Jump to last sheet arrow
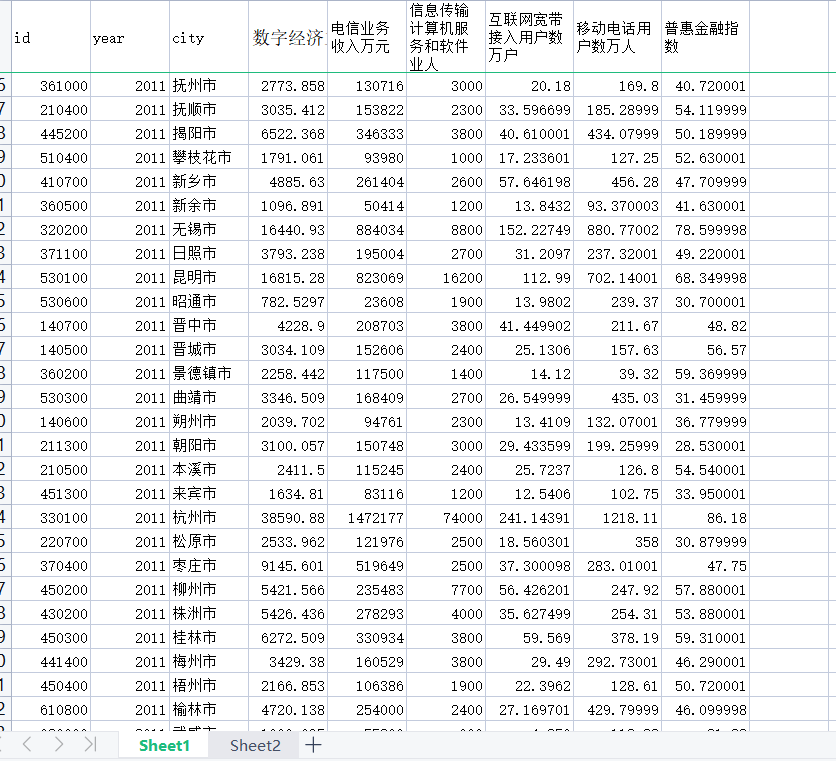This screenshot has height=761, width=836. pyautogui.click(x=90, y=744)
